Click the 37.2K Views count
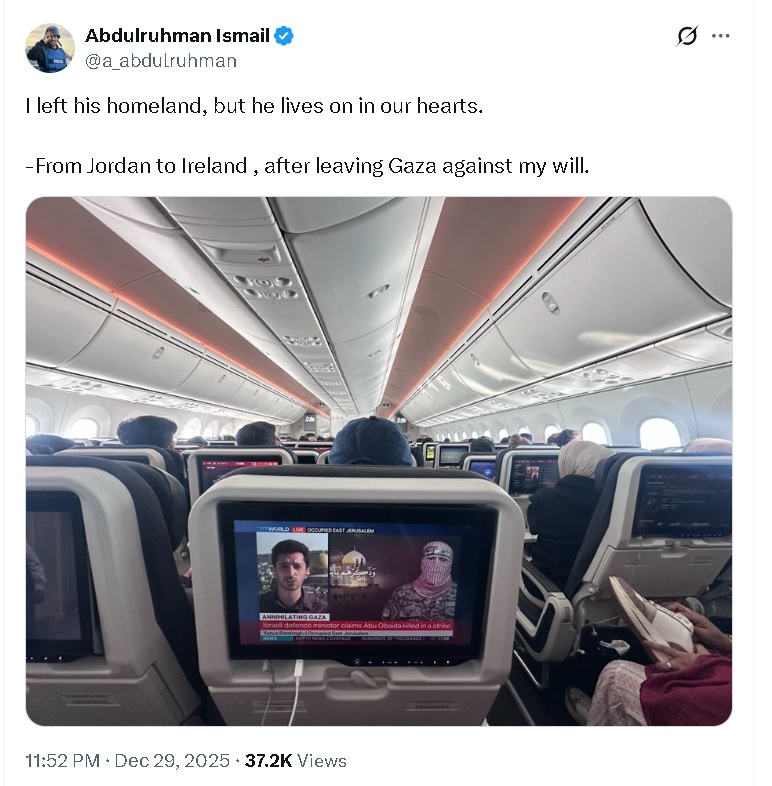The width and height of the screenshot is (772, 786). (x=296, y=761)
